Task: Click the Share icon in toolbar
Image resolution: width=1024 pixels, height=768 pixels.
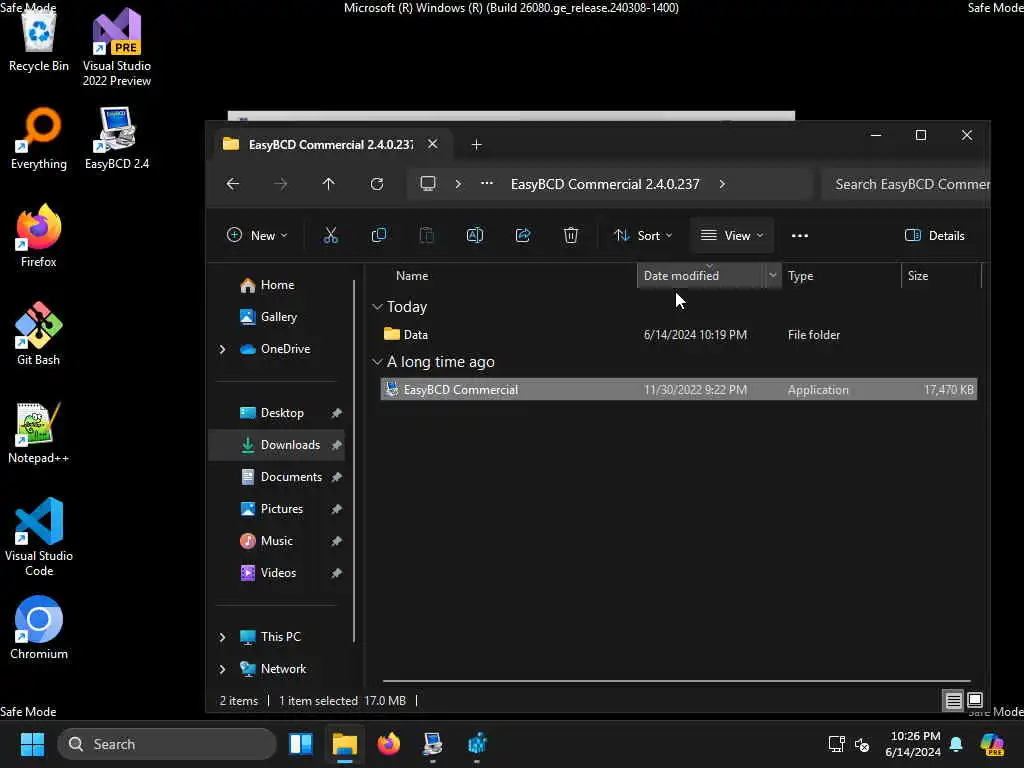Action: 522,235
